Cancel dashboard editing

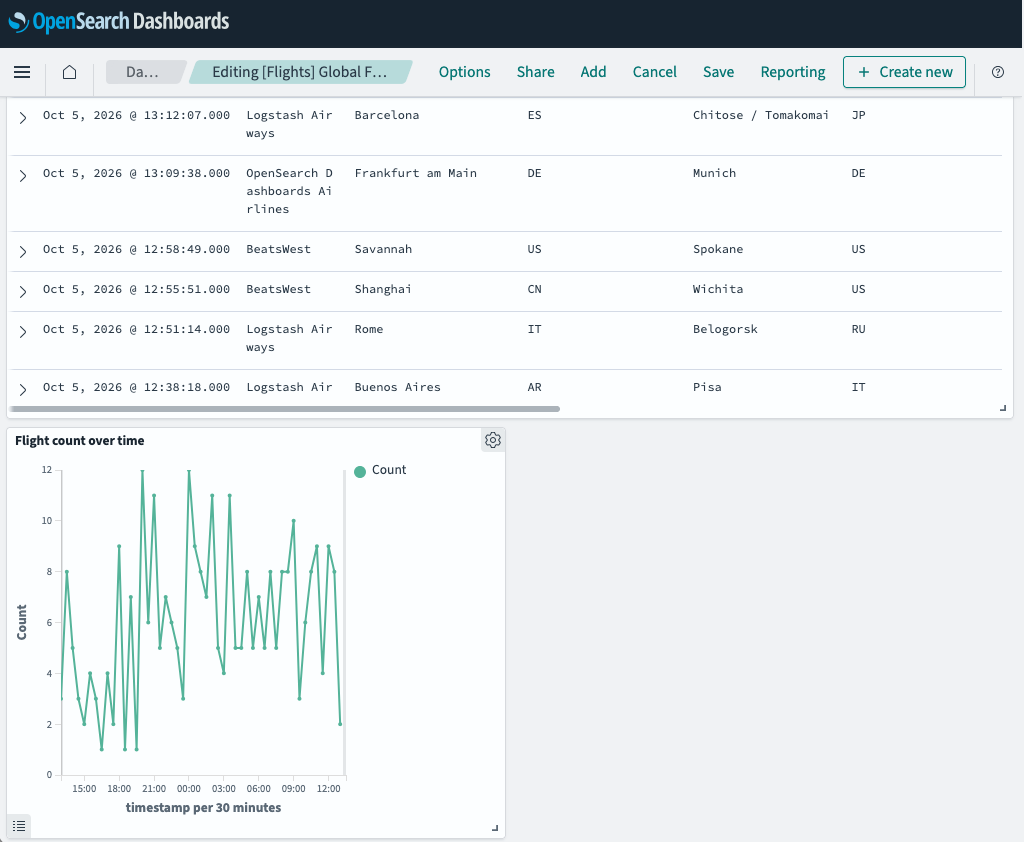click(654, 72)
